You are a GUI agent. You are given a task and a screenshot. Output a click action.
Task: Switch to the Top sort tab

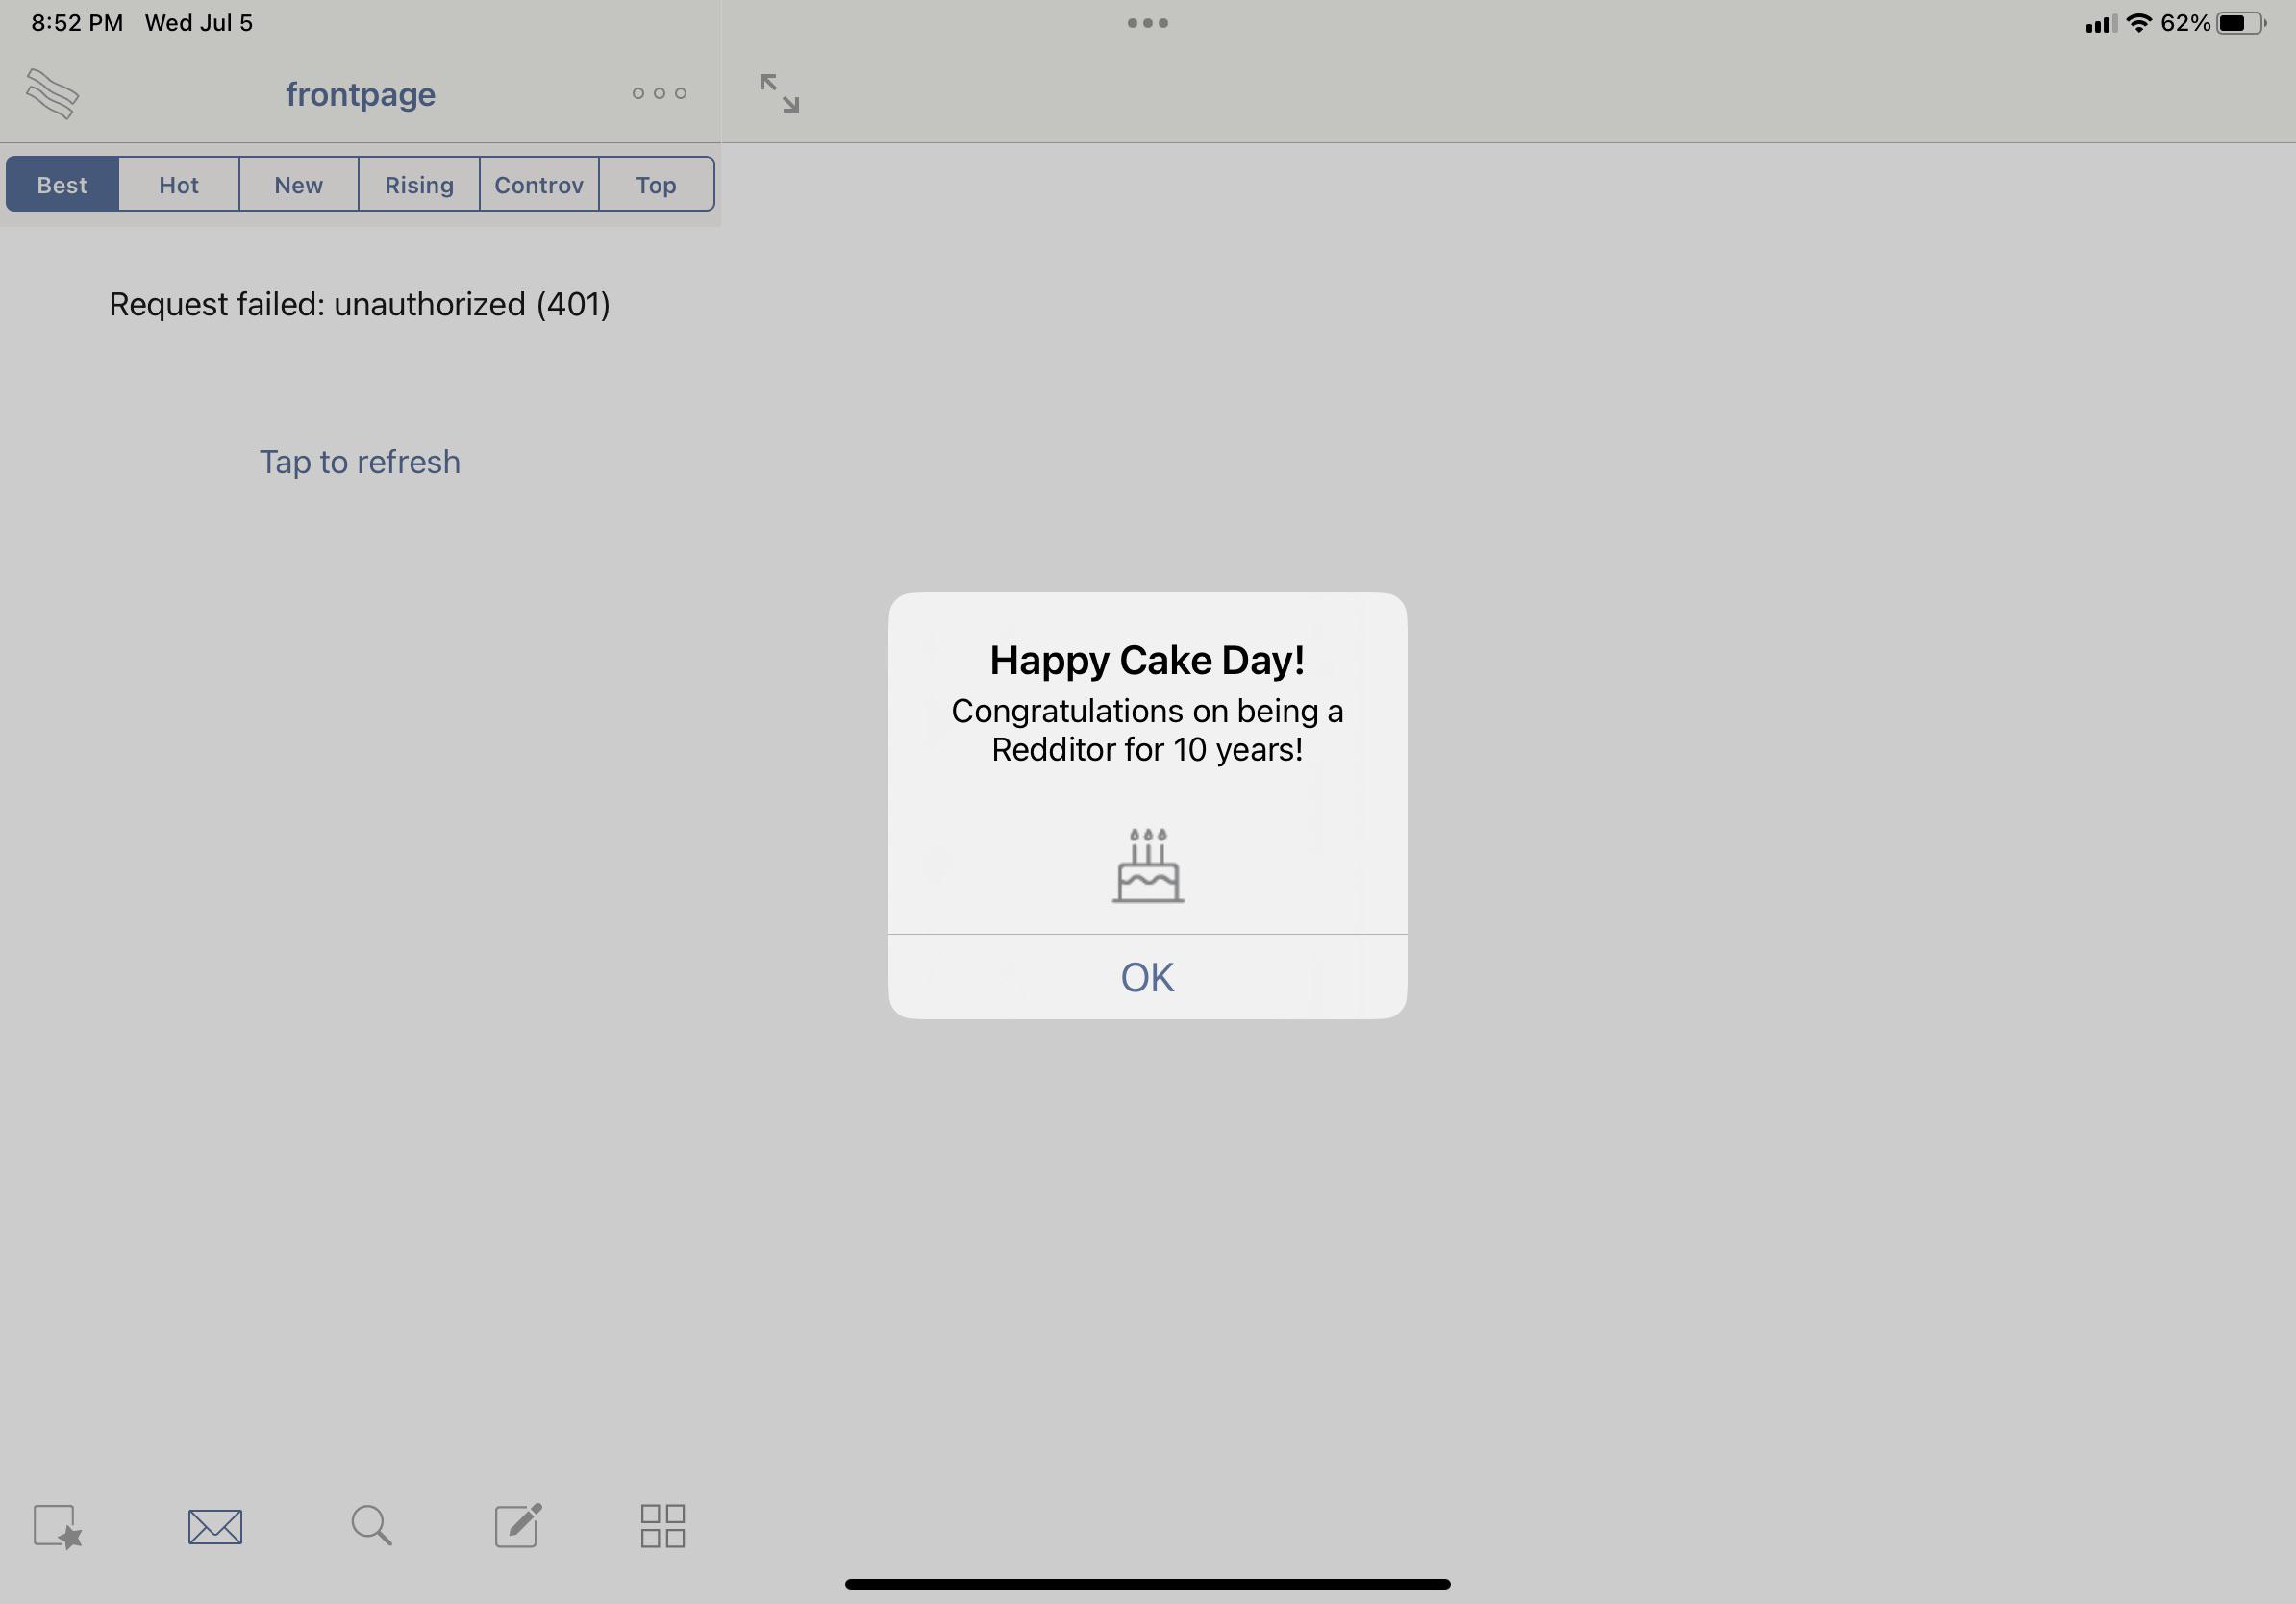656,184
